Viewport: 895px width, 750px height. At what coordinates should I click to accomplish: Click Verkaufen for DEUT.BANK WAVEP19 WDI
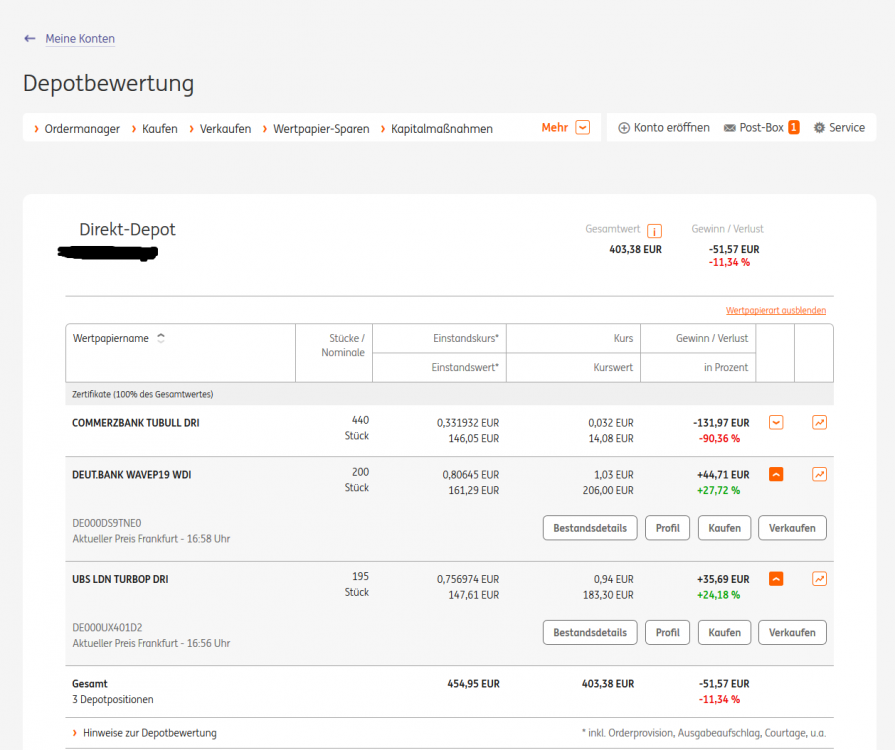[792, 528]
